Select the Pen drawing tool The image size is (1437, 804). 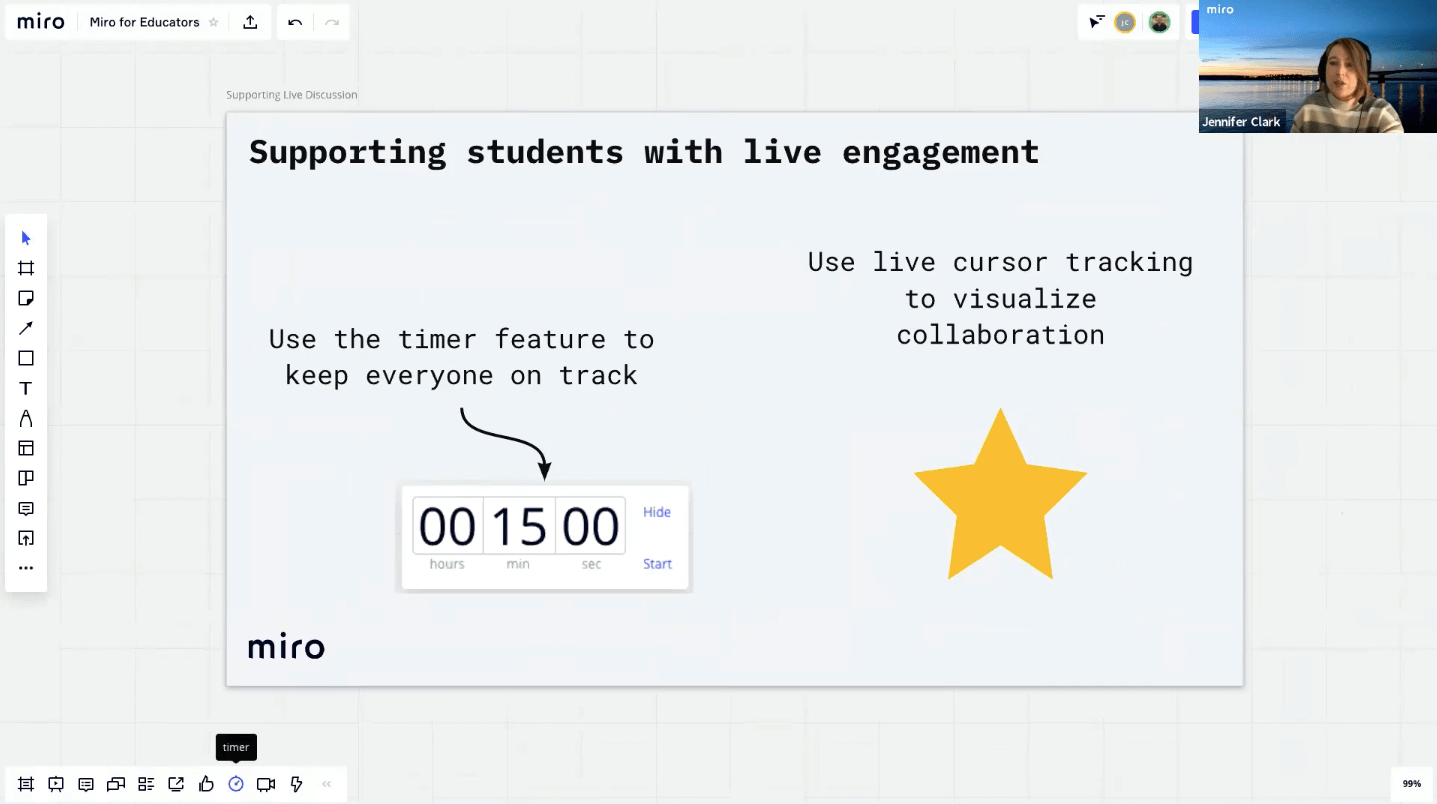[x=26, y=418]
